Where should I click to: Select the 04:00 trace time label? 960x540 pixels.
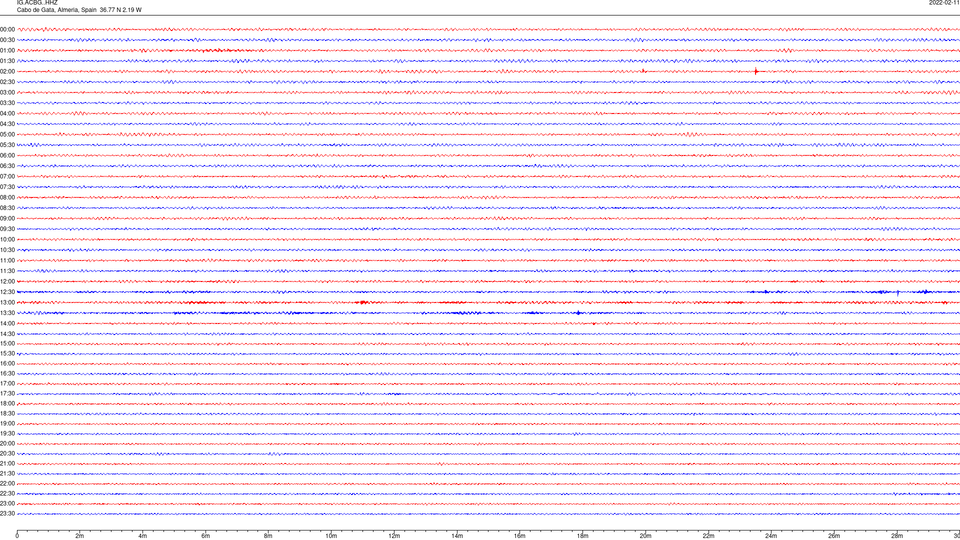(7, 114)
